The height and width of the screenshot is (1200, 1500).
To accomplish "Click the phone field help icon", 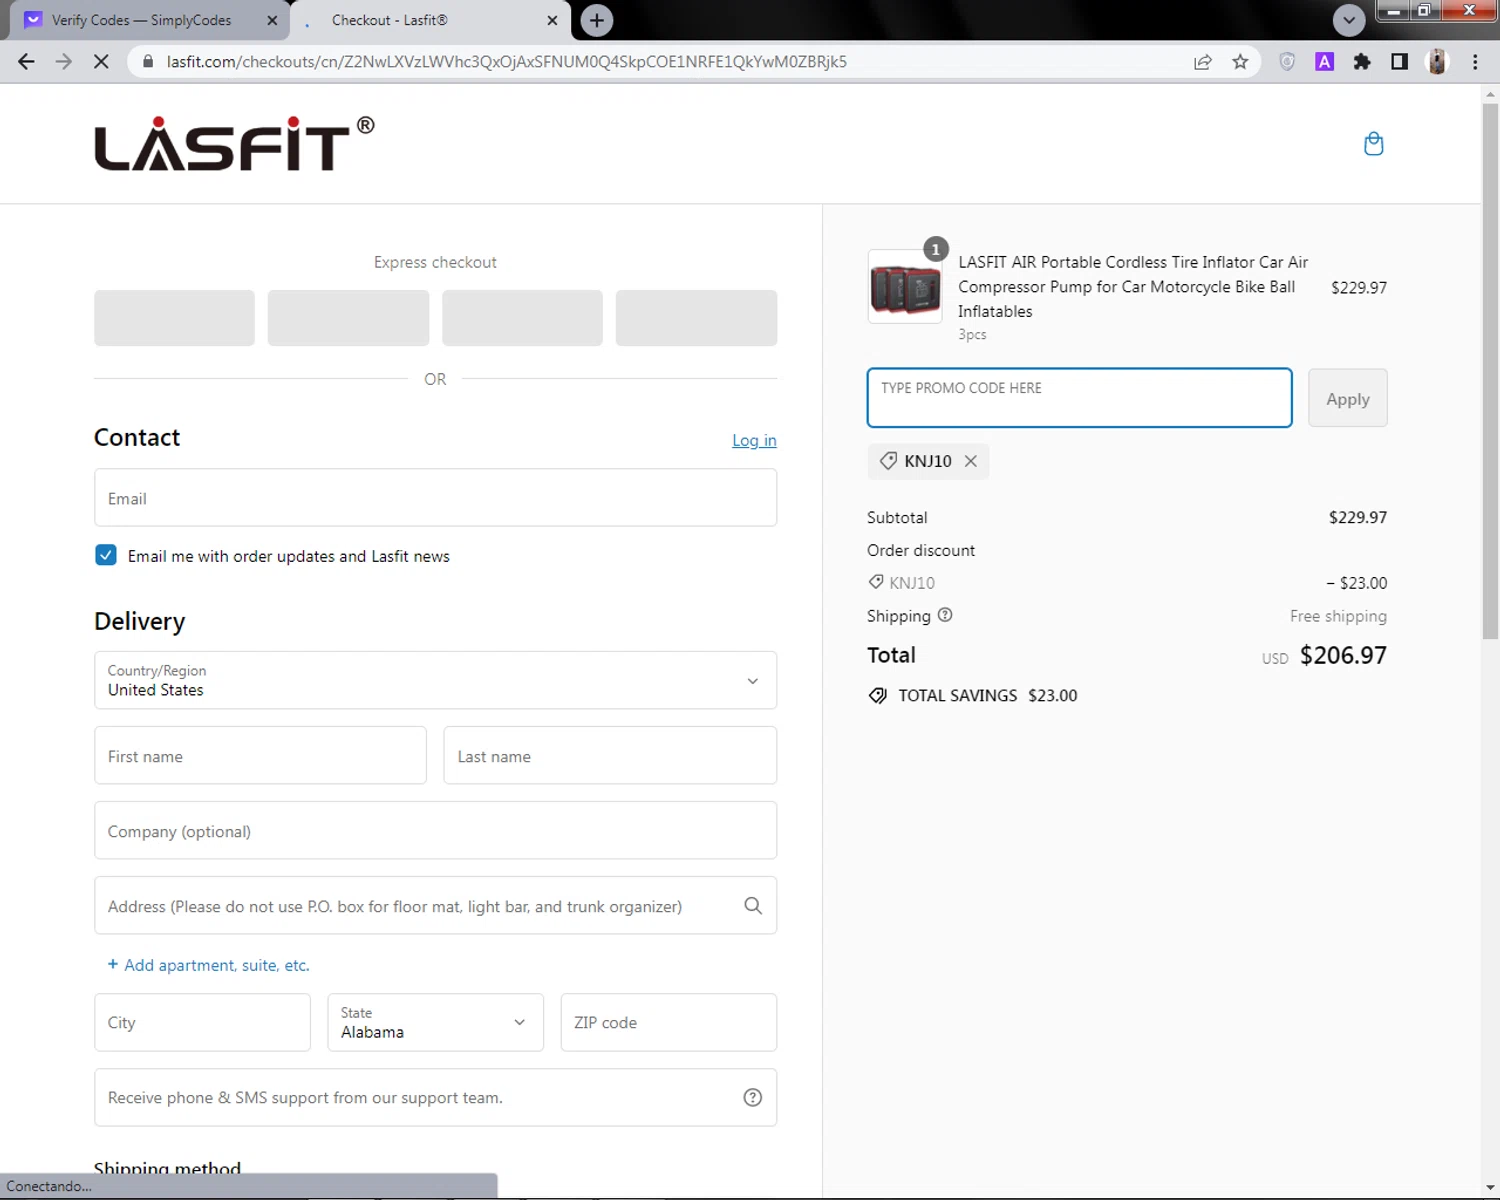I will (753, 1098).
